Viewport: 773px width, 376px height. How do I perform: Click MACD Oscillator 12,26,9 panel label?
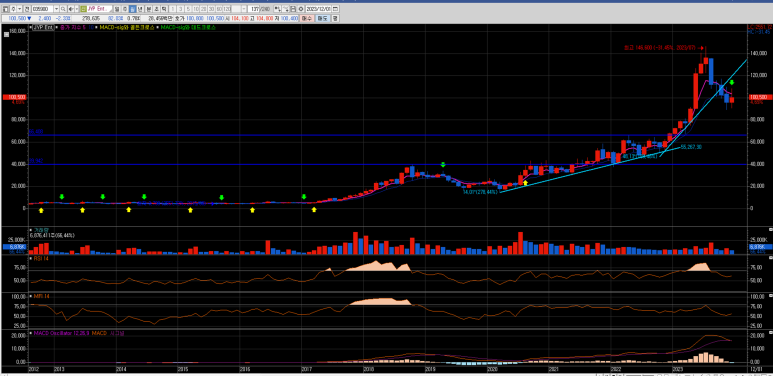point(63,334)
